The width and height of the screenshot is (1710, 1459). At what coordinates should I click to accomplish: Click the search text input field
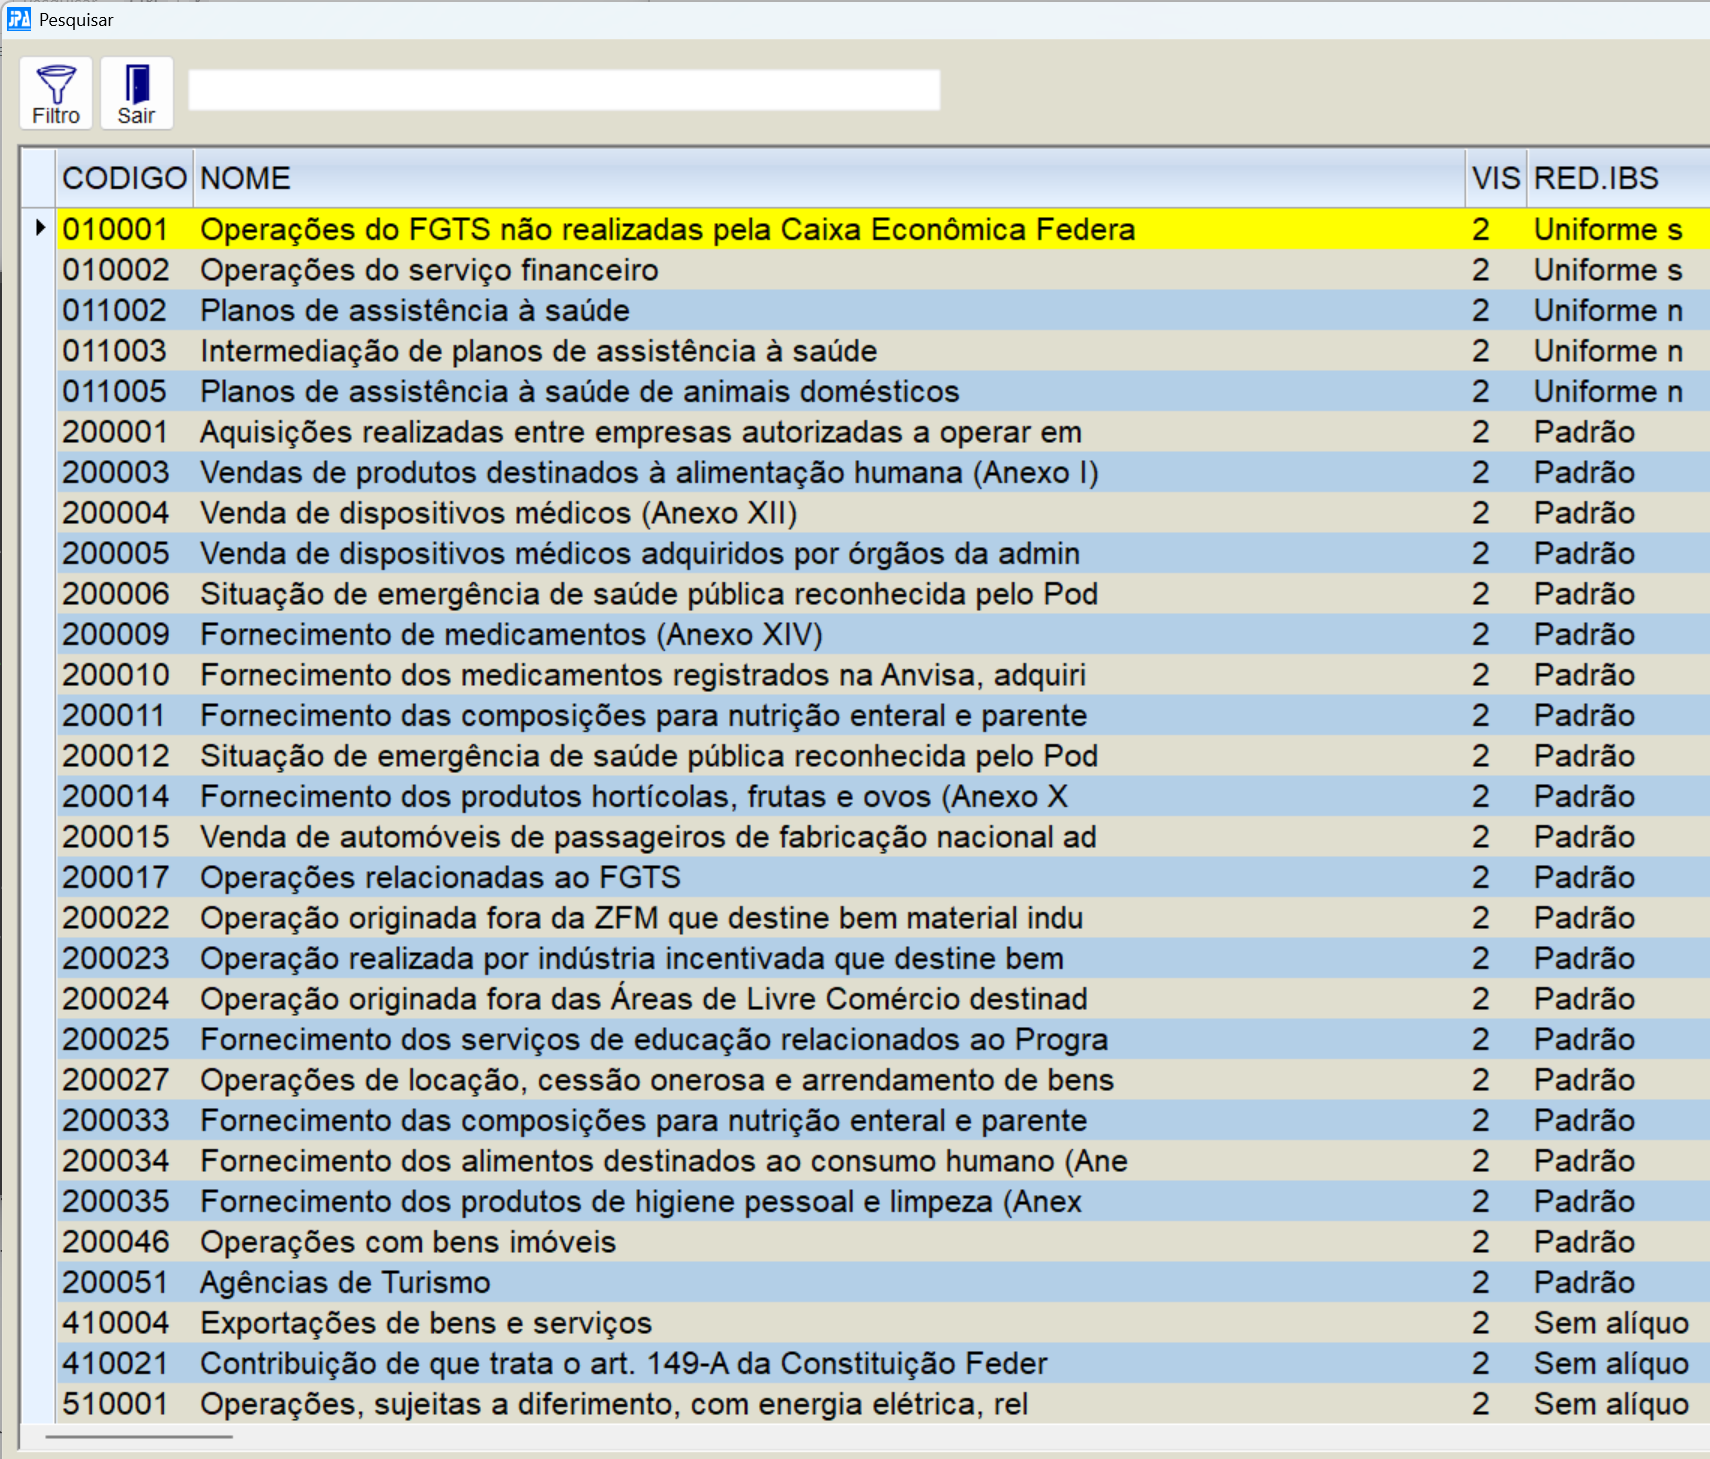pos(563,90)
